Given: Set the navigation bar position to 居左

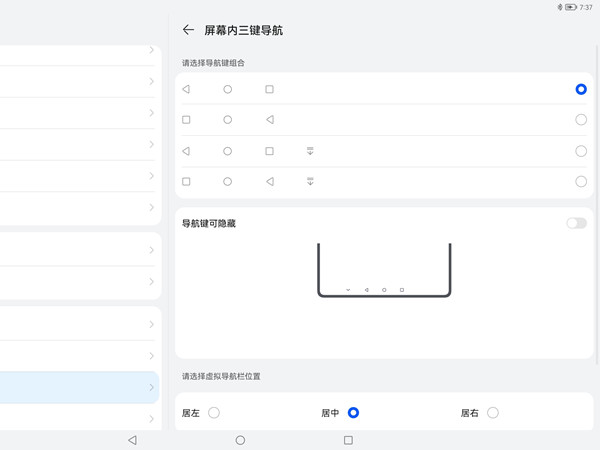Looking at the screenshot, I should (214, 412).
